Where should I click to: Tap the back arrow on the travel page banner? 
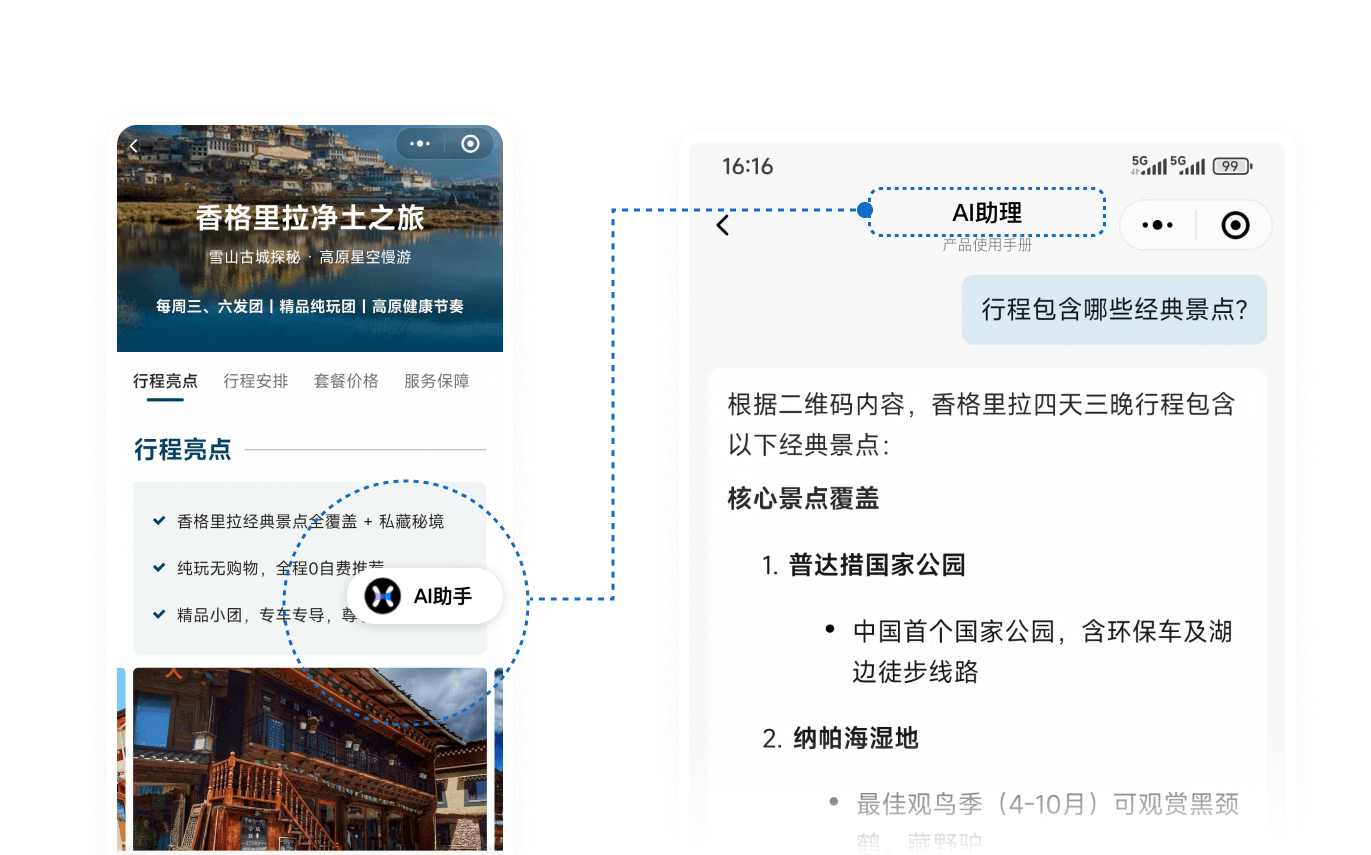click(x=133, y=146)
